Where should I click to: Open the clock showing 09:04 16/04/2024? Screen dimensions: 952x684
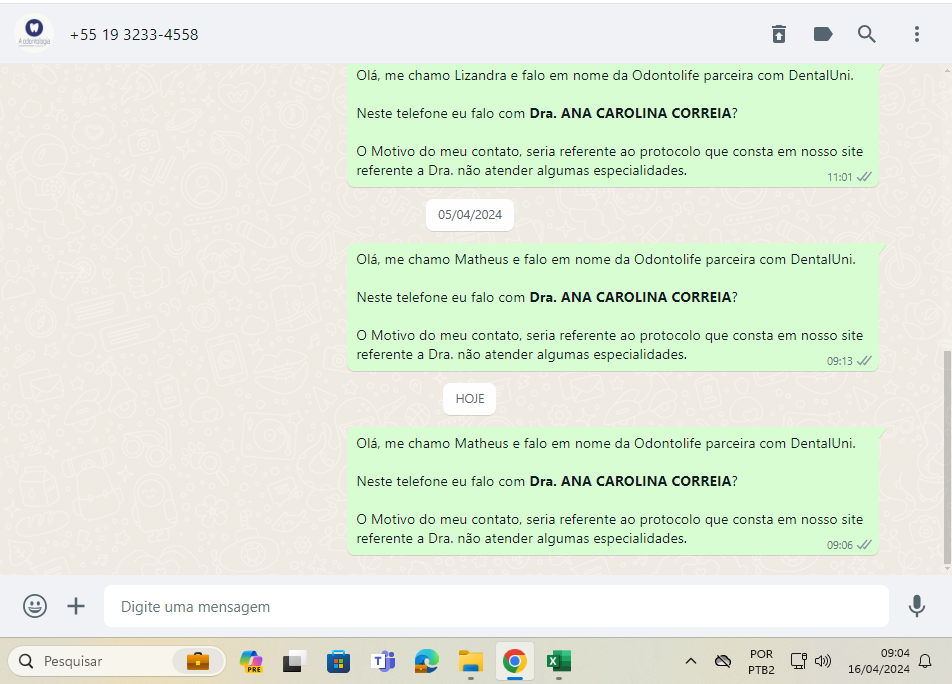coord(879,661)
